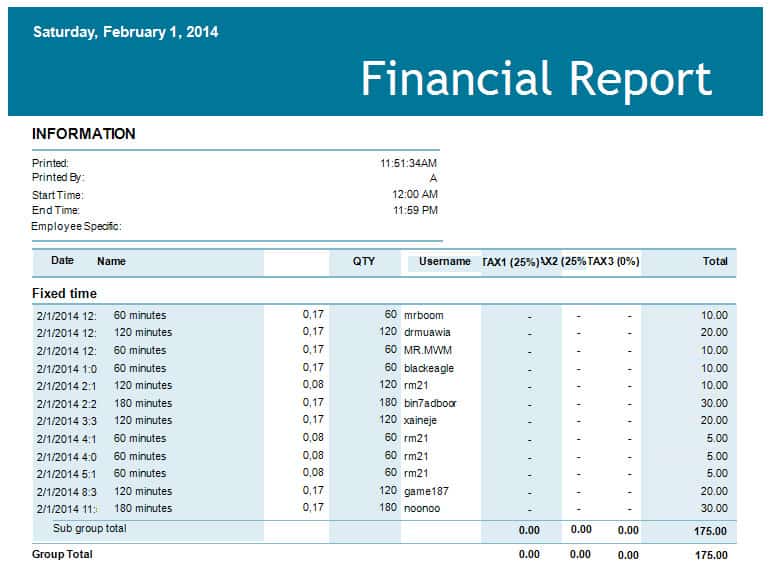The height and width of the screenshot is (565, 769).
Task: Click the TAX3 (0%) column header
Action: [614, 261]
